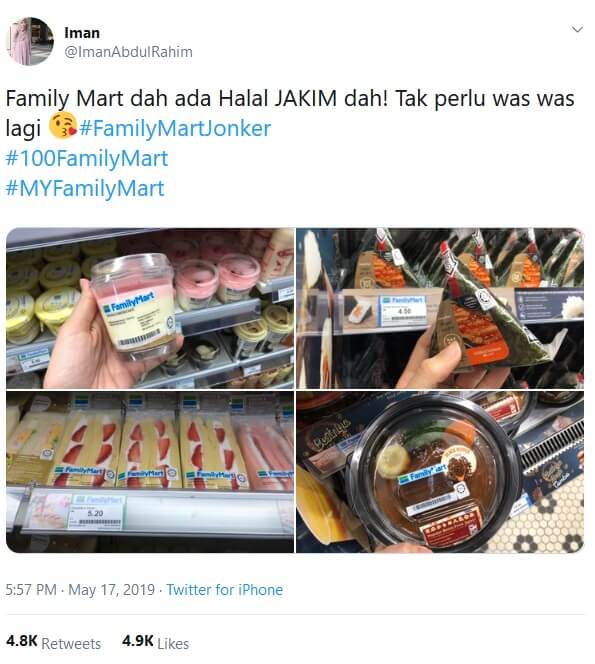The image size is (595, 664).
Task: Click the 4.9K likes count number
Action: click(x=138, y=641)
